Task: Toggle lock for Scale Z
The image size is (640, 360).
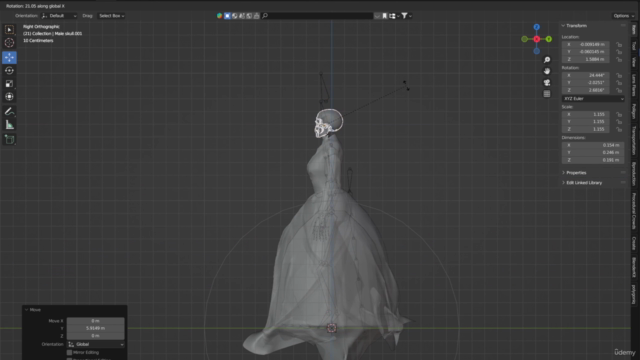Action: tap(619, 129)
